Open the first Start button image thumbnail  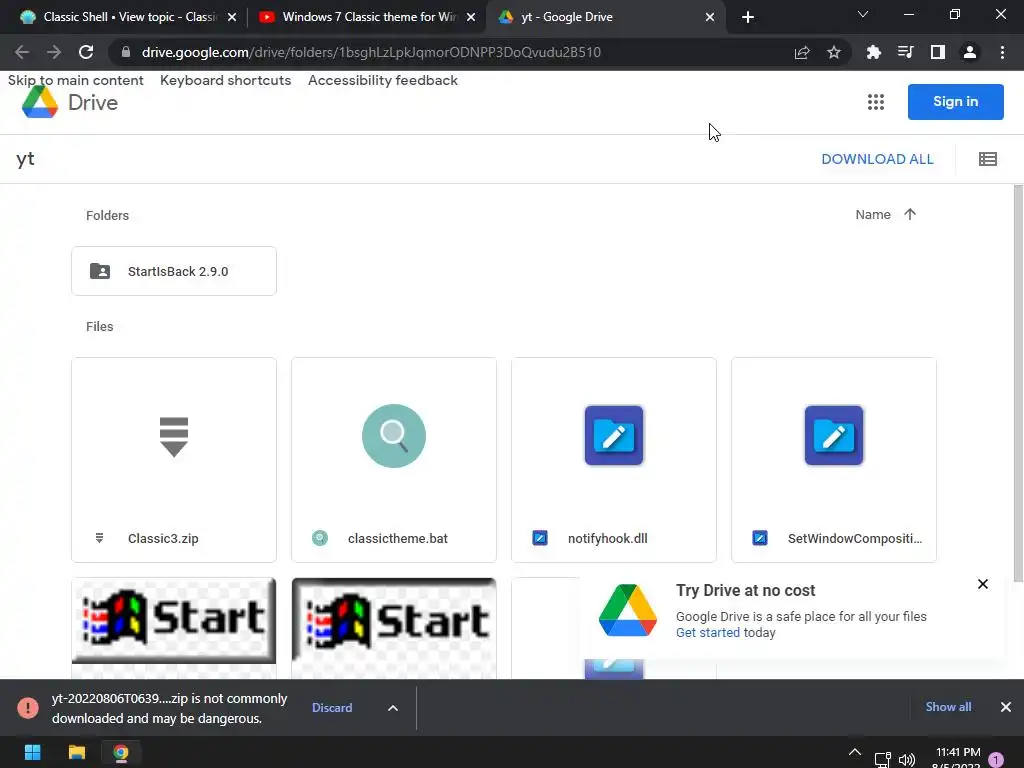click(174, 621)
